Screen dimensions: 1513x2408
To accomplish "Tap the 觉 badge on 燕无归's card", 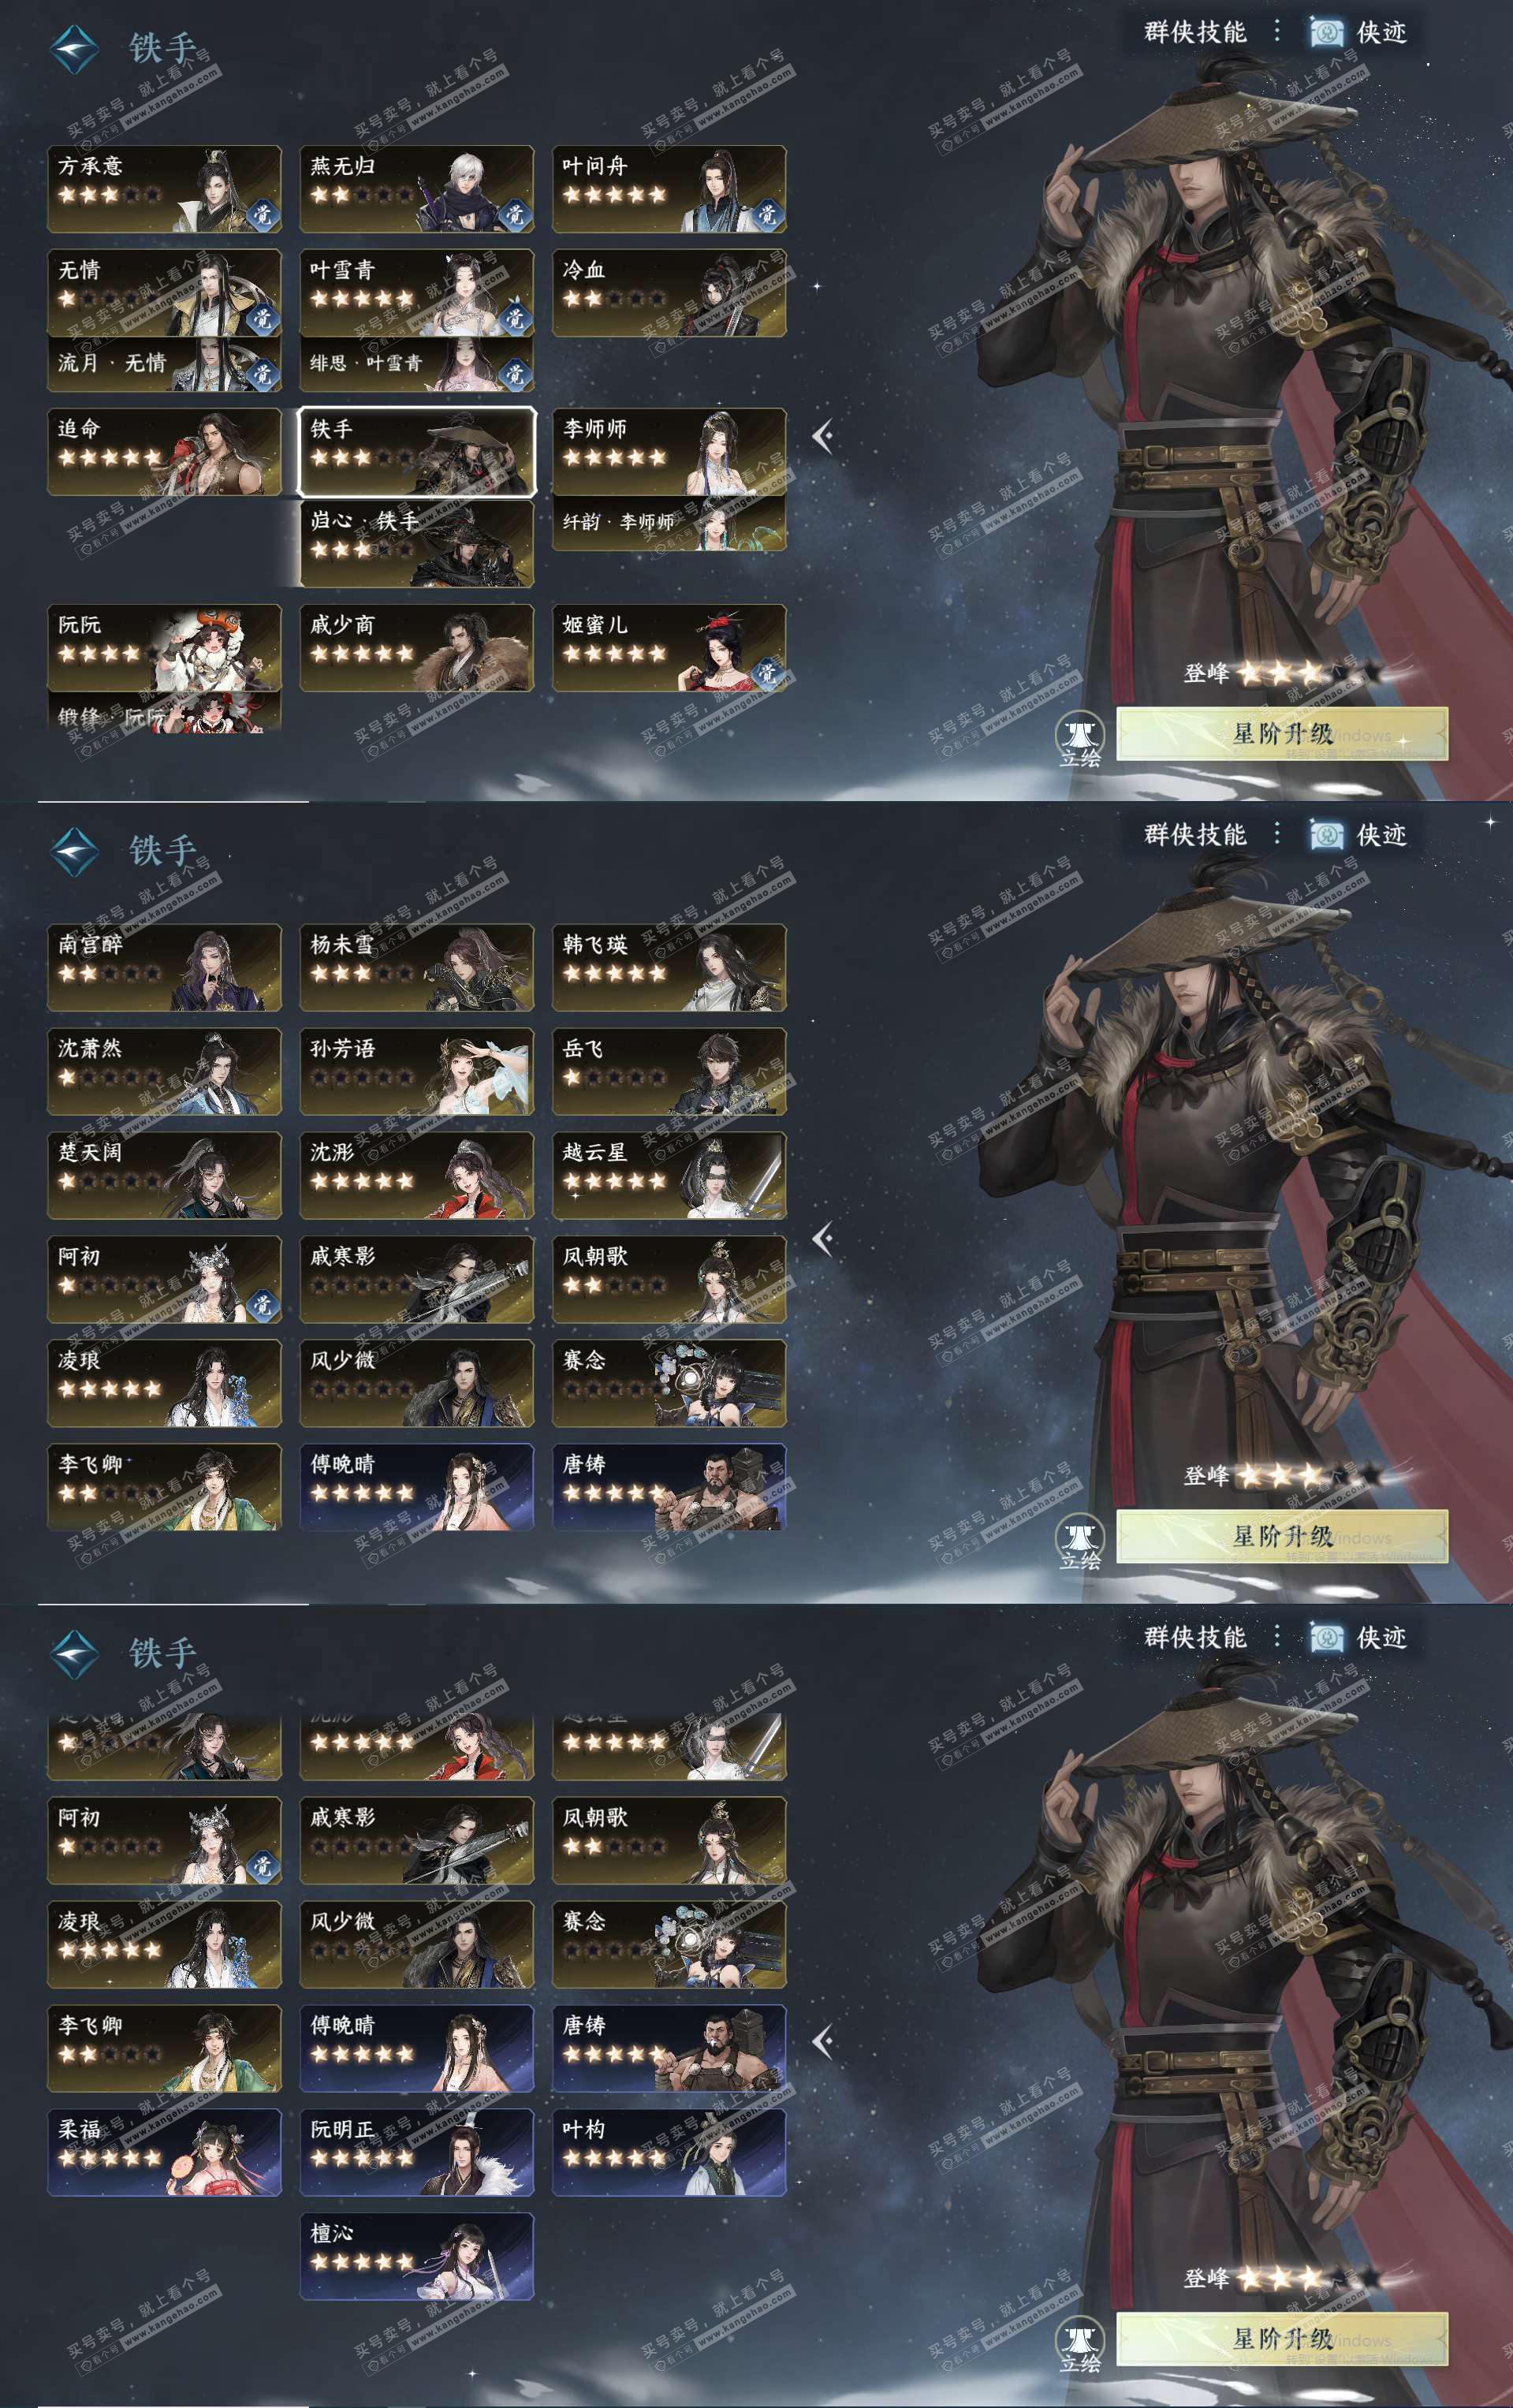I will click(514, 214).
